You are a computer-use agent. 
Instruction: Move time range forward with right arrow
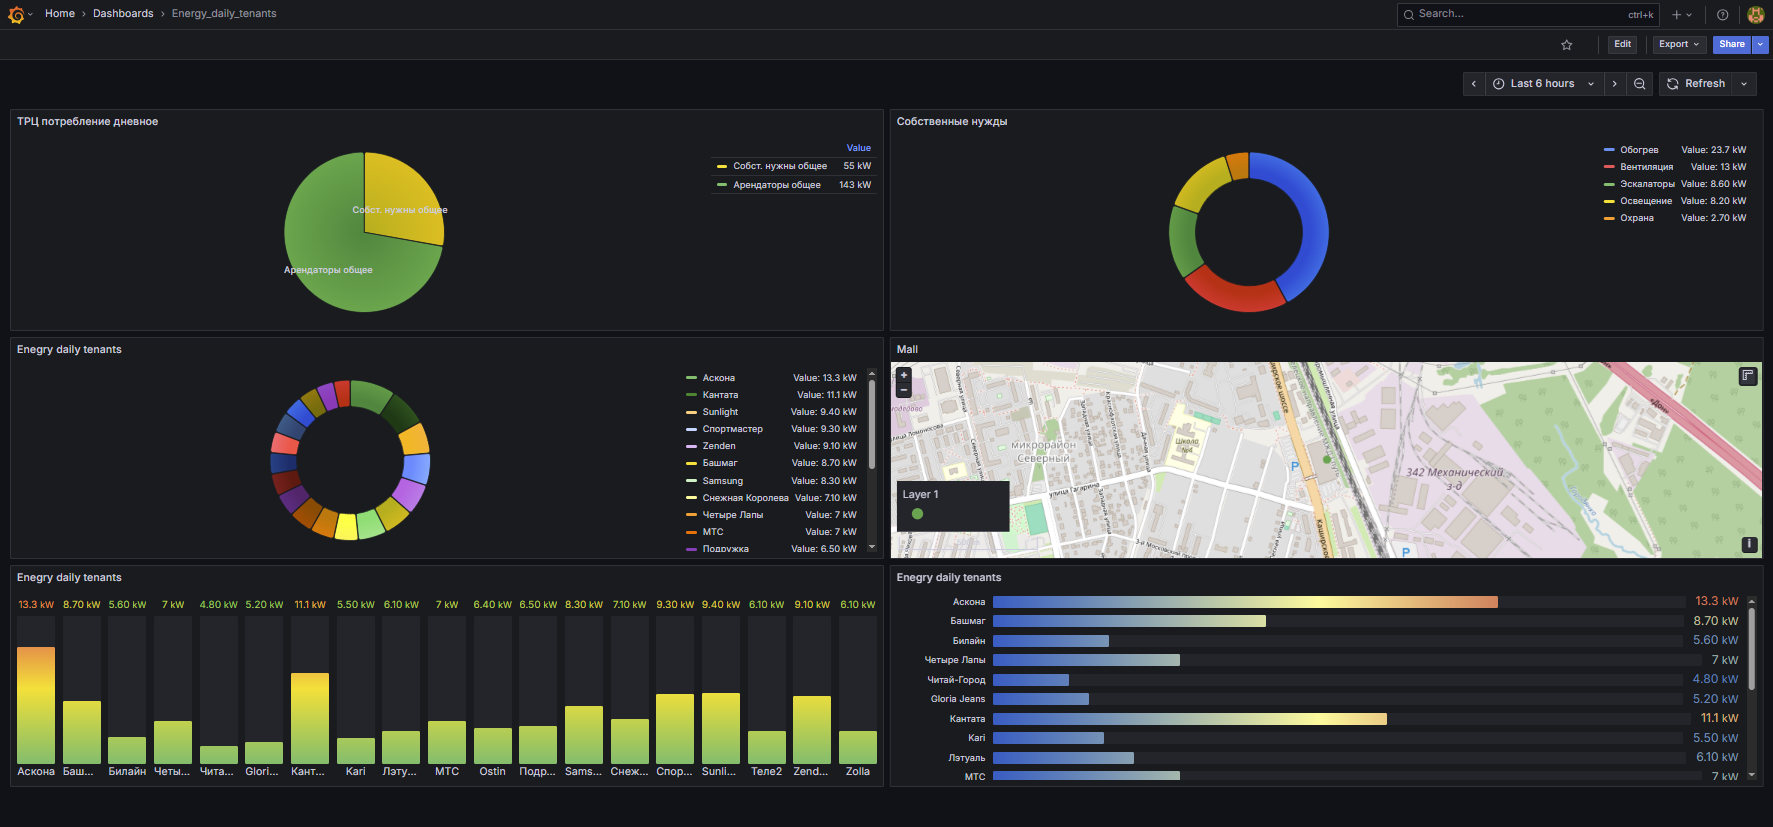coord(1615,84)
